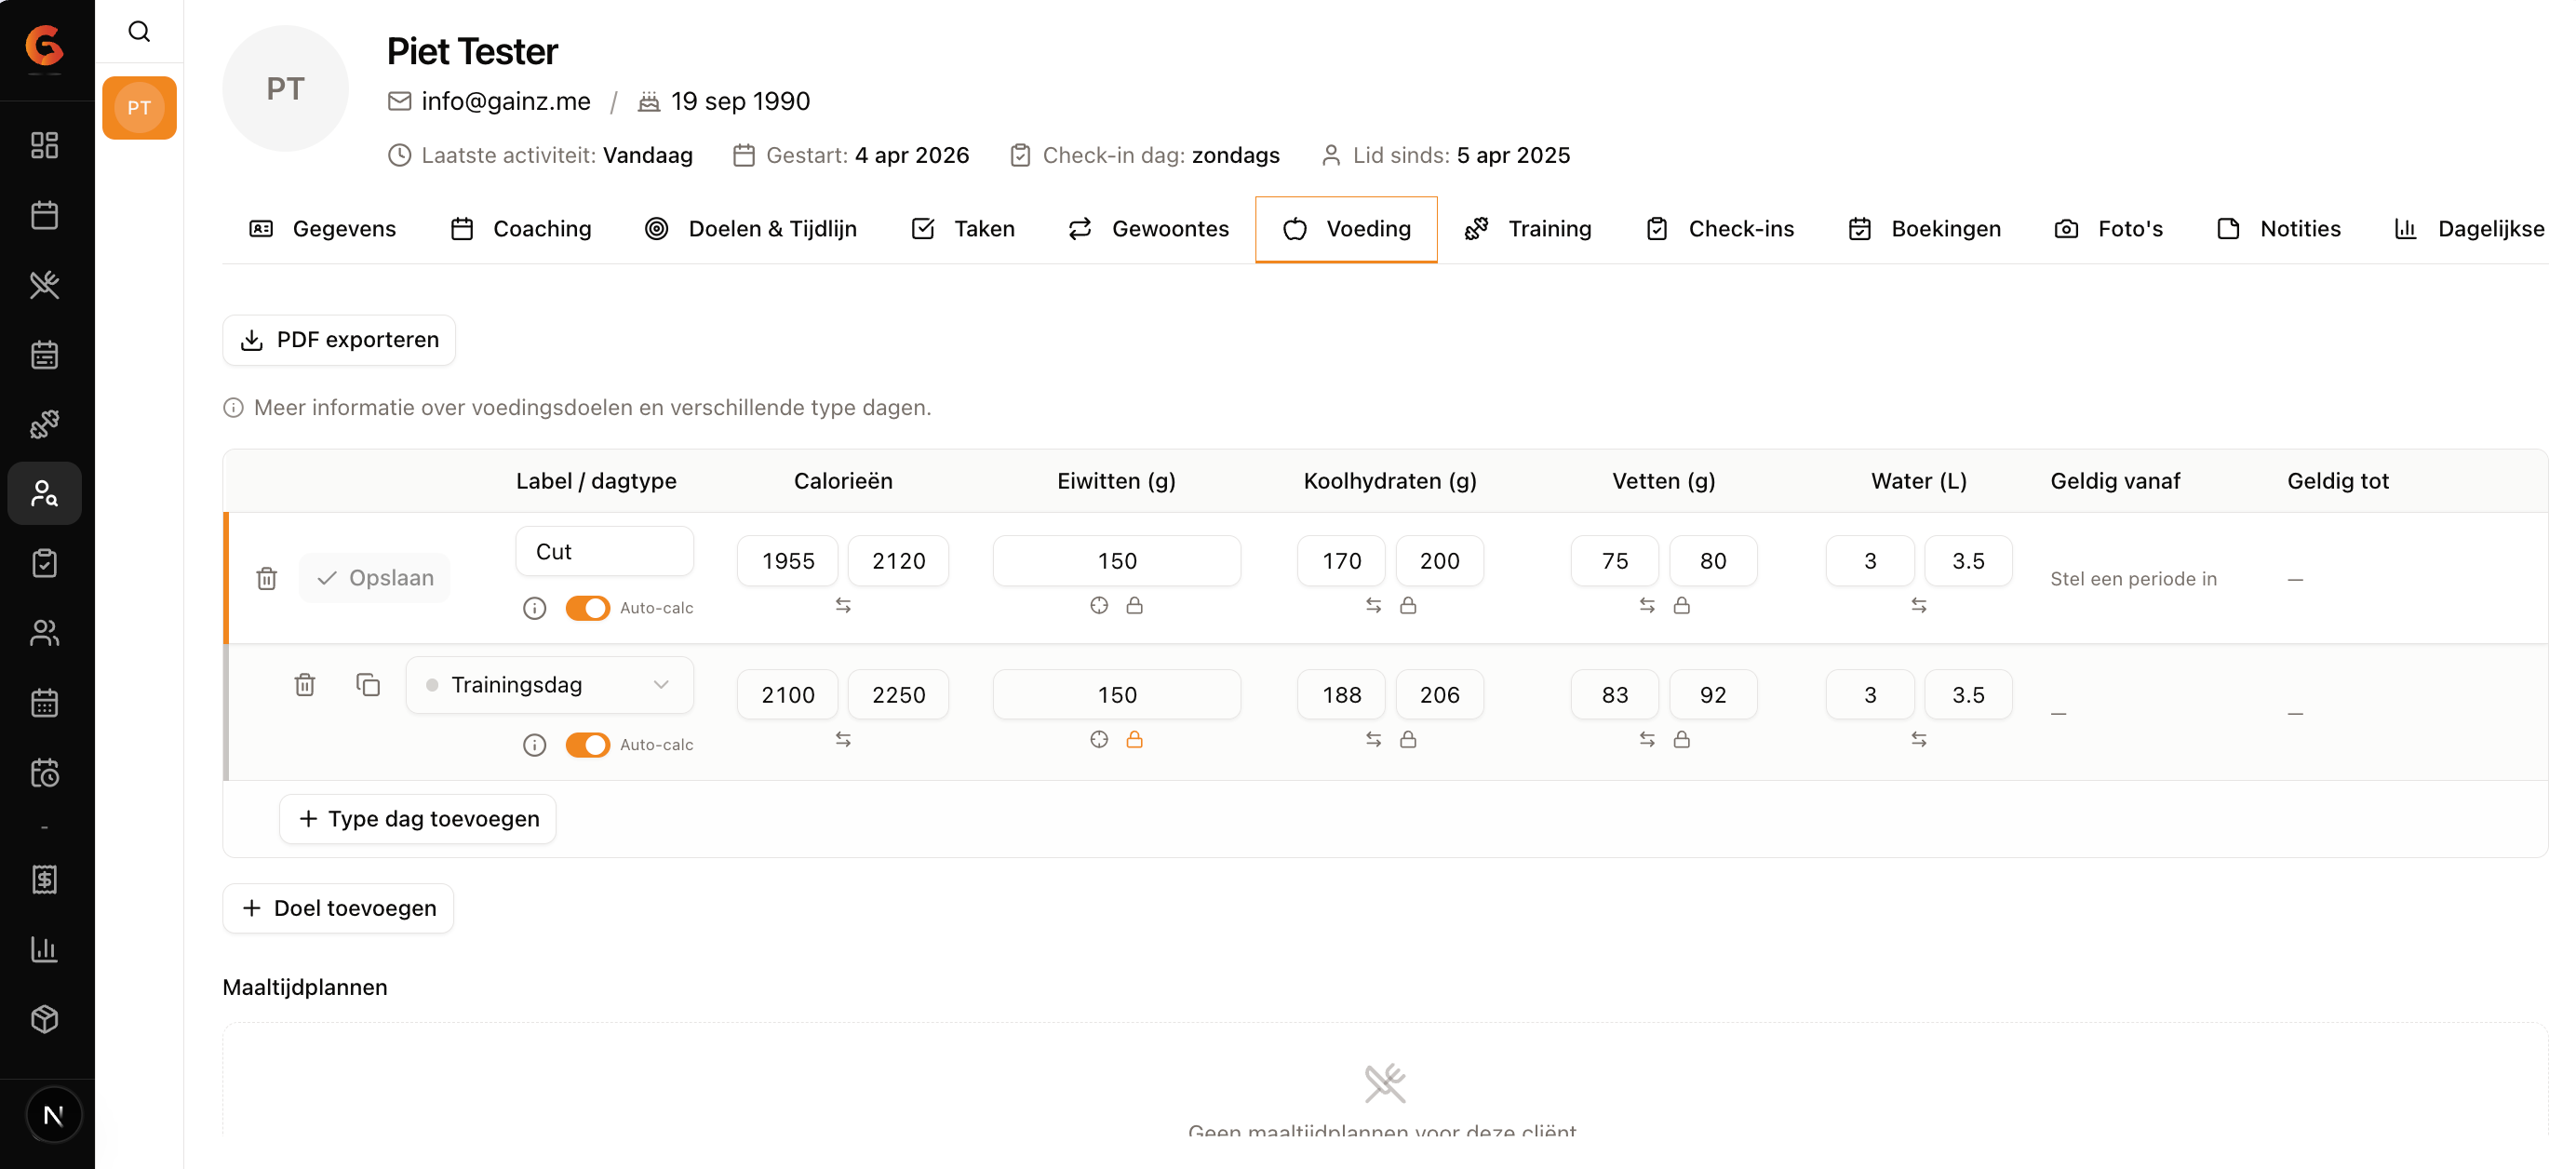The image size is (2576, 1169).
Task: Open the clipboard check-ins icon in sidebar
Action: 45,563
